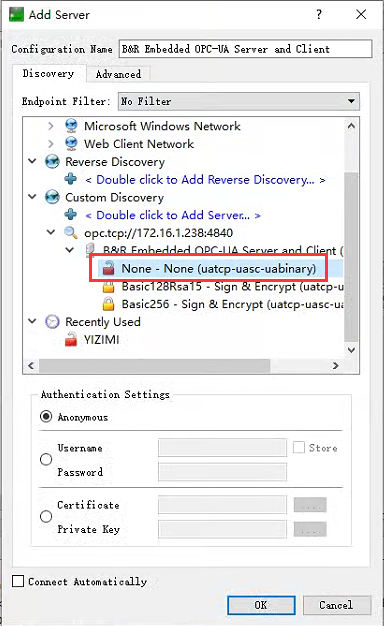Click the scroll down arrow of the tree
This screenshot has width=384, height=626.
[x=351, y=350]
